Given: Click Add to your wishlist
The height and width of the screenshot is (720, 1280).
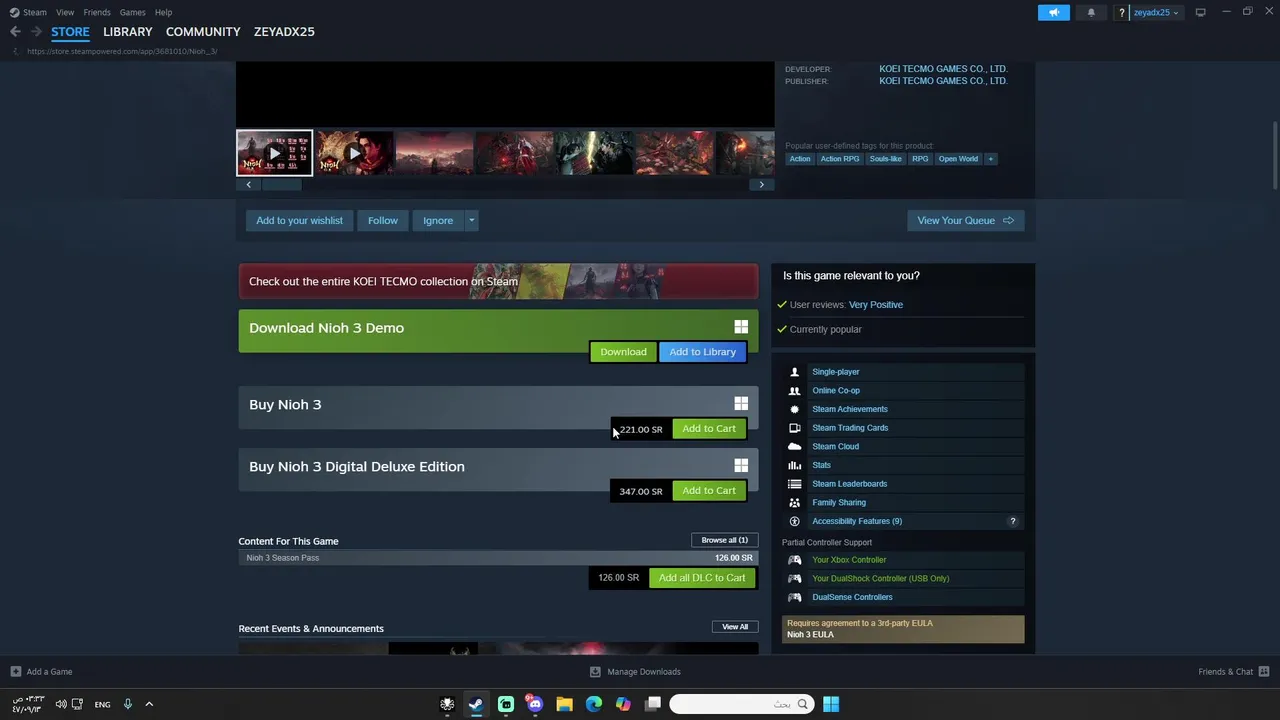Looking at the screenshot, I should pos(299,221).
